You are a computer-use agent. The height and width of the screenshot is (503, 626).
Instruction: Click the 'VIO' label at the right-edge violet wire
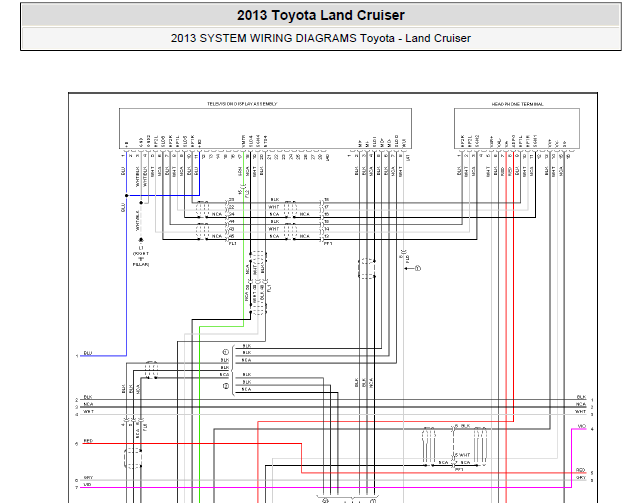pos(581,426)
